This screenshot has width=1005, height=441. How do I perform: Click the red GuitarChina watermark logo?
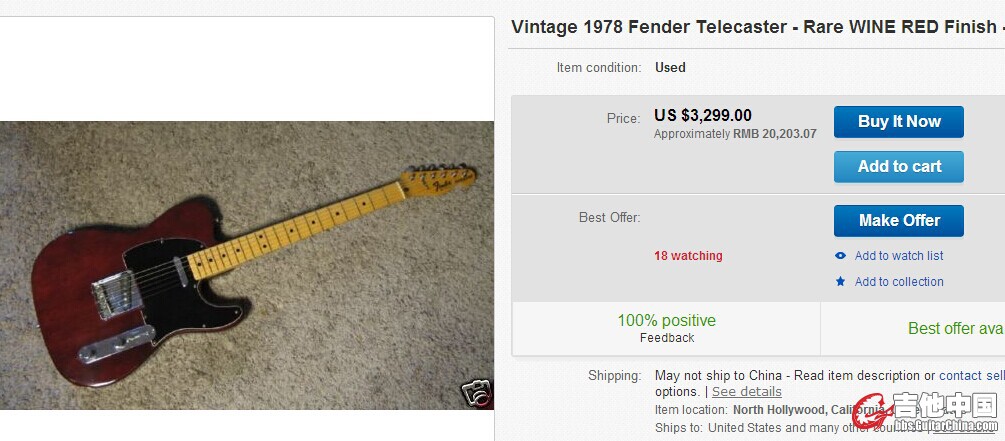point(869,410)
